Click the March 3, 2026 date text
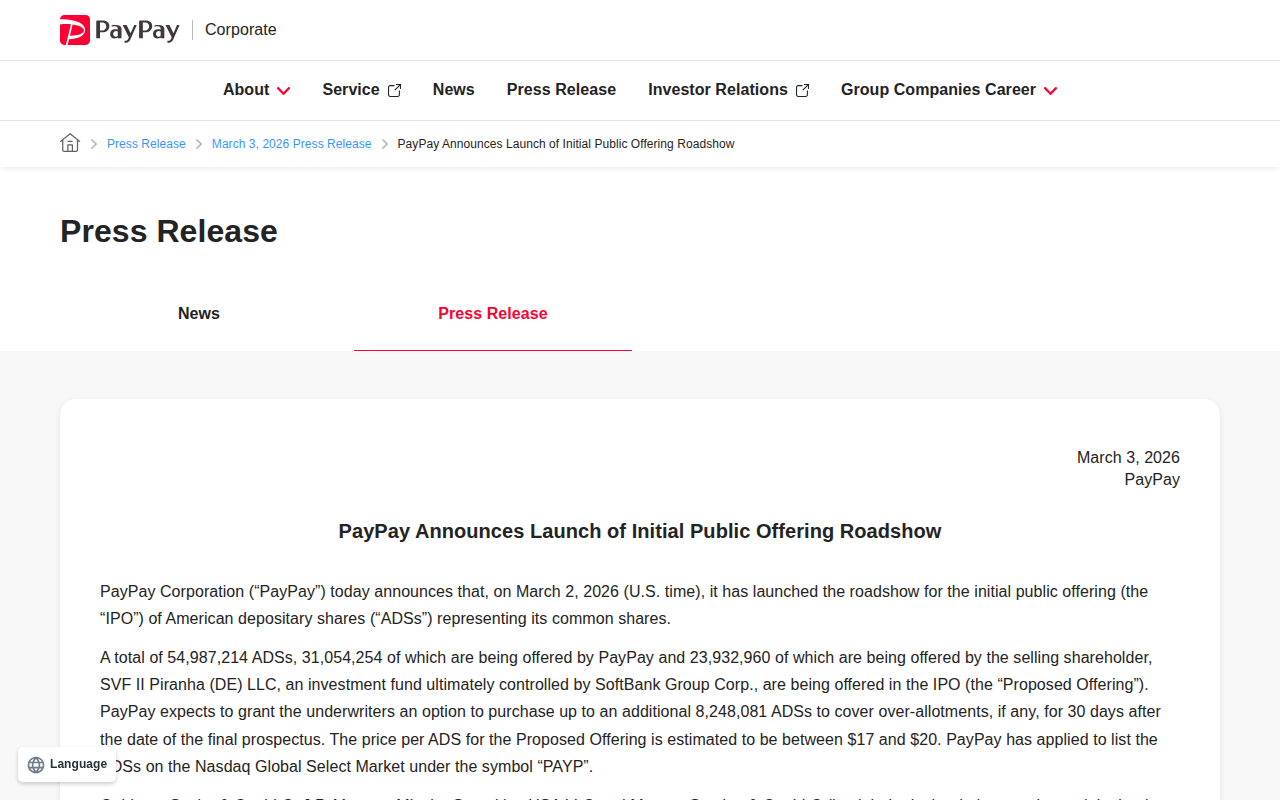The image size is (1280, 800). 1128,457
